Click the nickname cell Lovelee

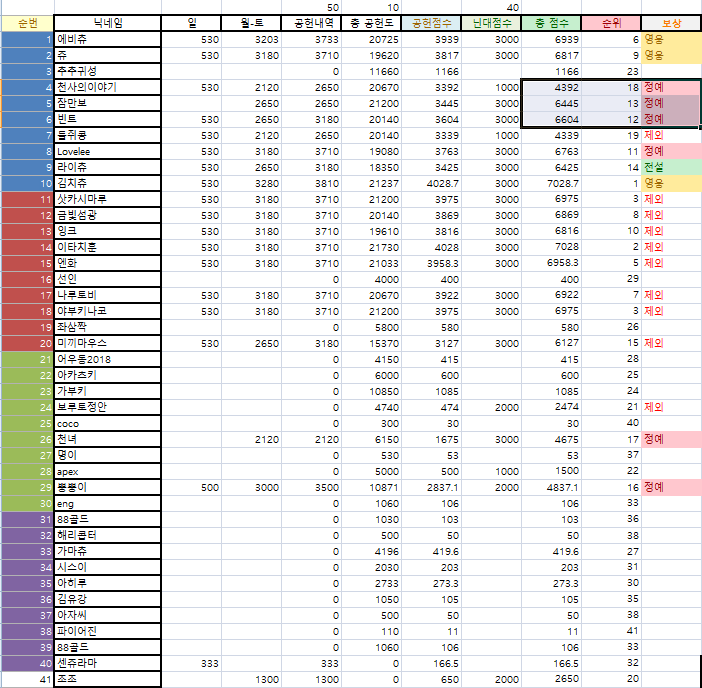[107, 151]
